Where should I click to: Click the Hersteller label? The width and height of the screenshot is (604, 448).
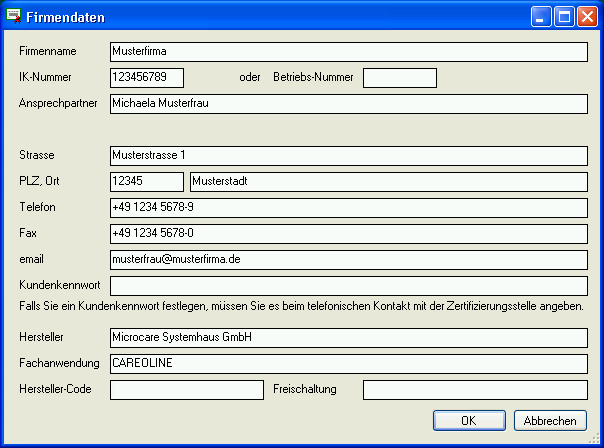click(41, 337)
